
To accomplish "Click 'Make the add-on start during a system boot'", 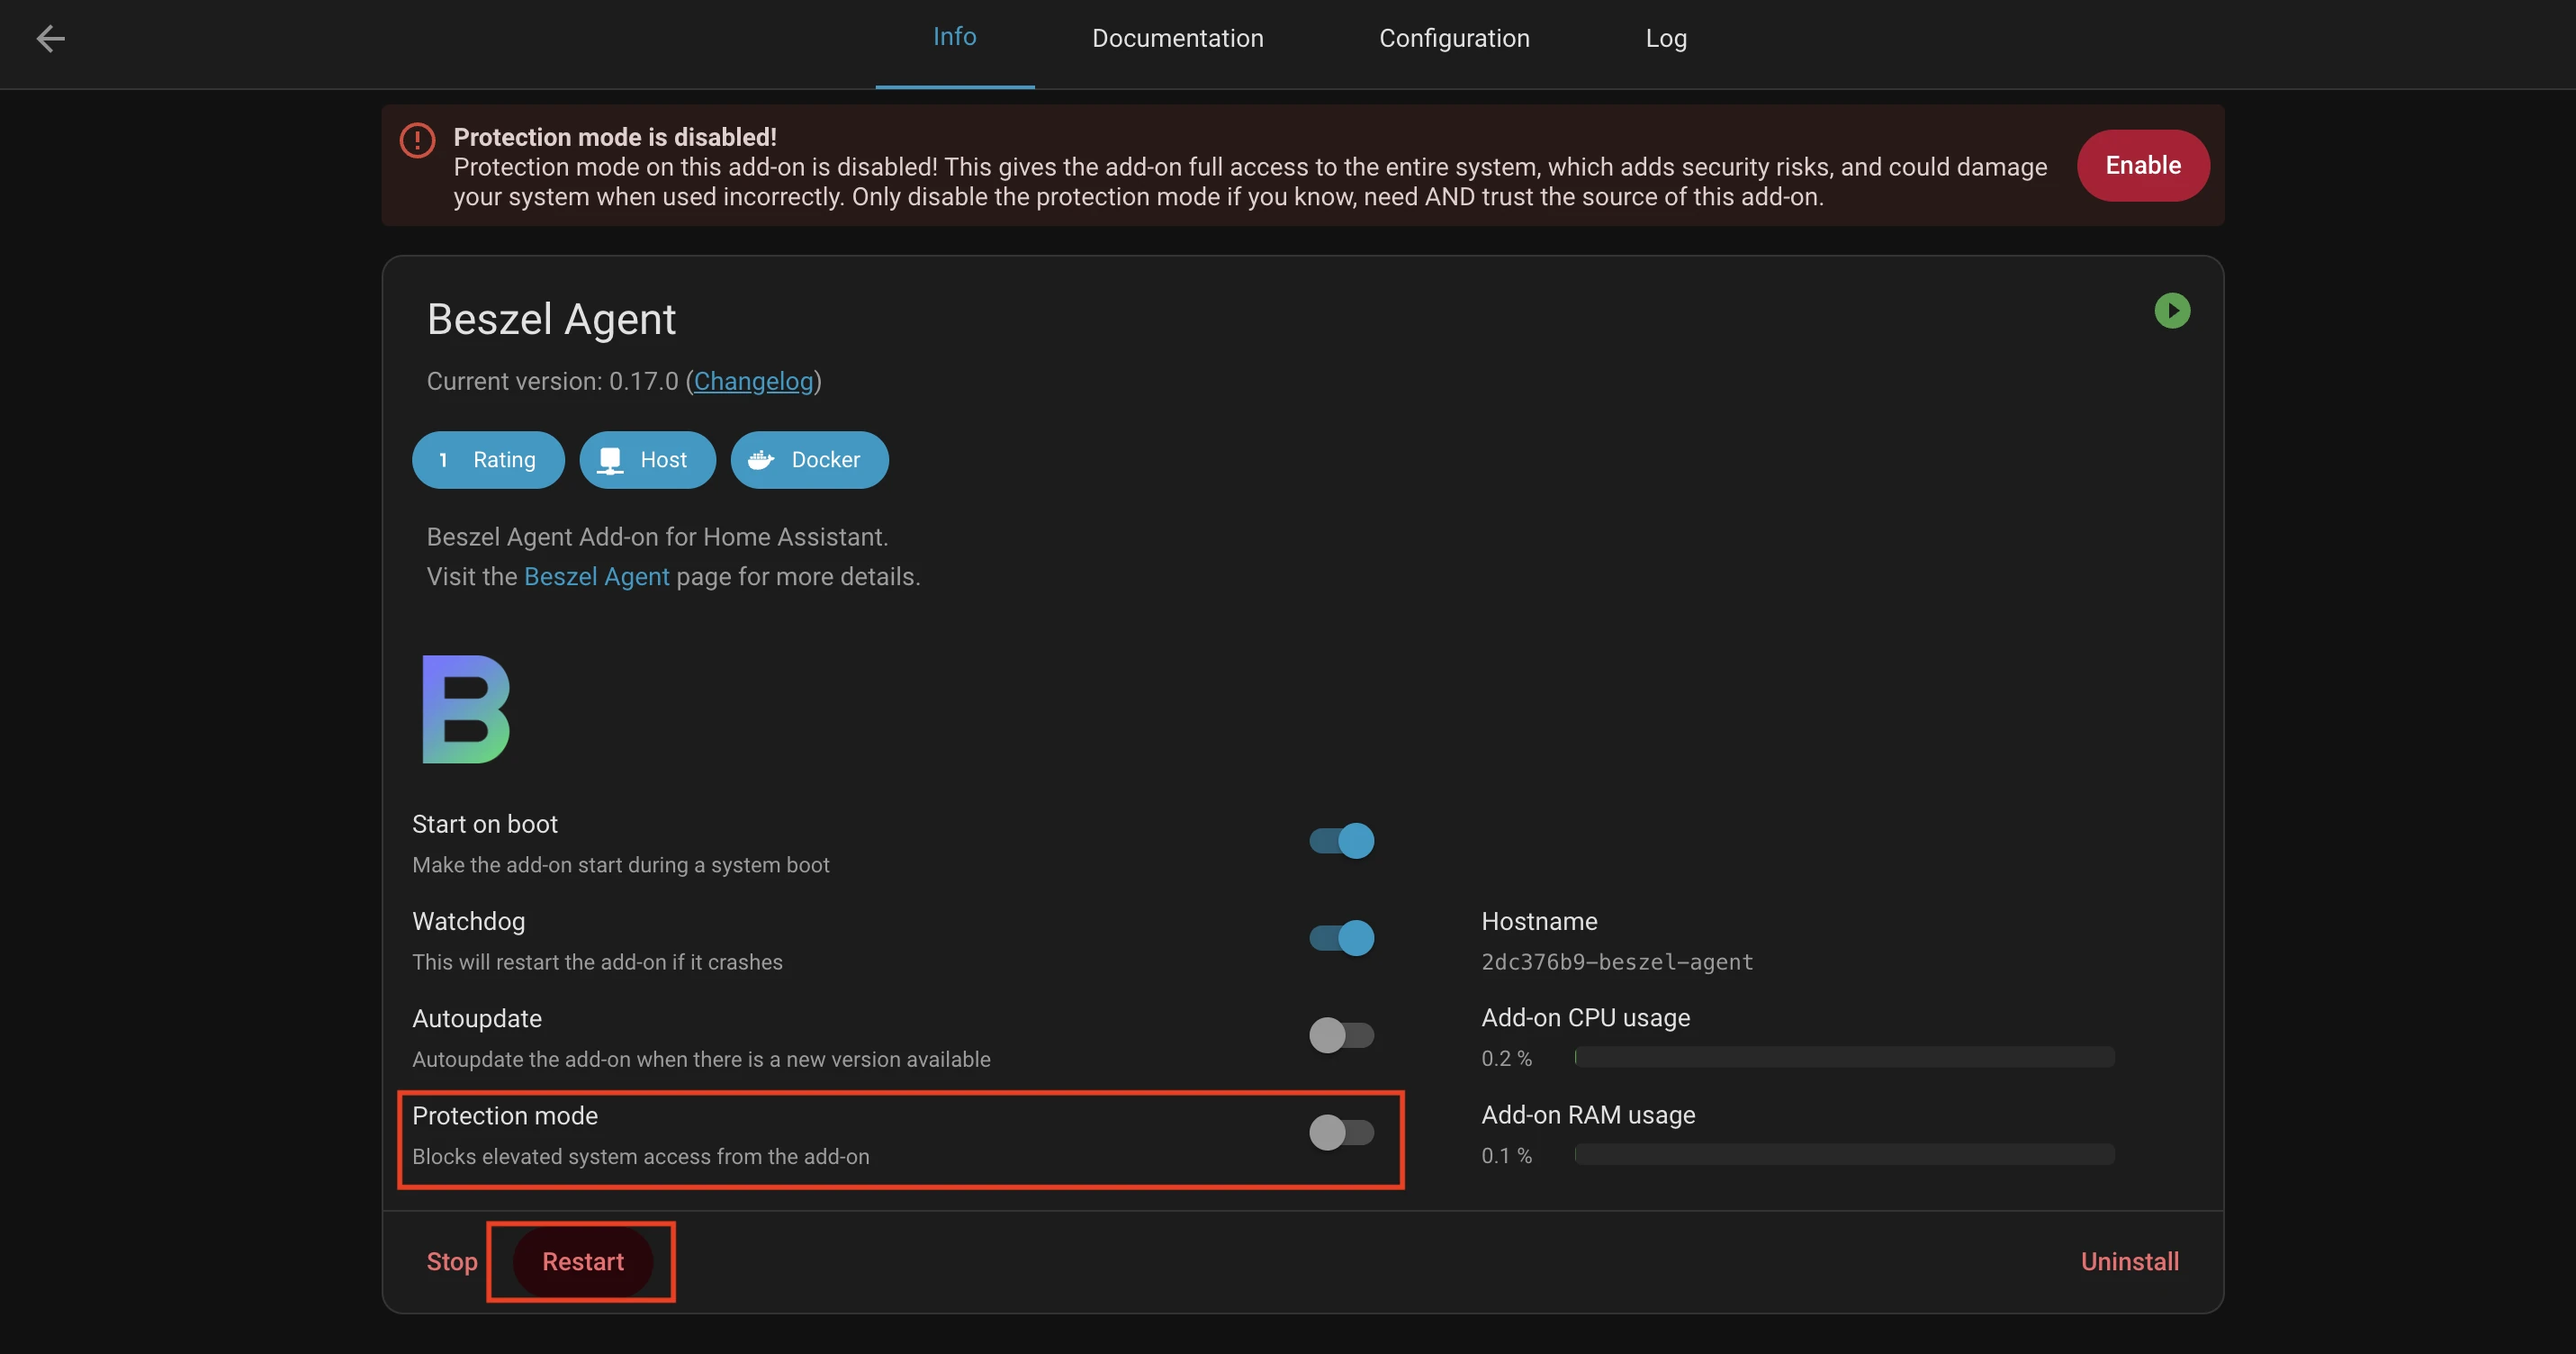I will click(621, 865).
